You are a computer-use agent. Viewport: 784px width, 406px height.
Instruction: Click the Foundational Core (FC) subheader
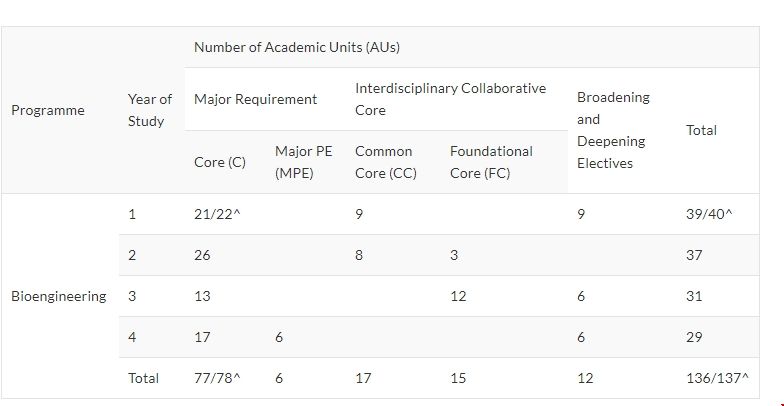(x=491, y=162)
